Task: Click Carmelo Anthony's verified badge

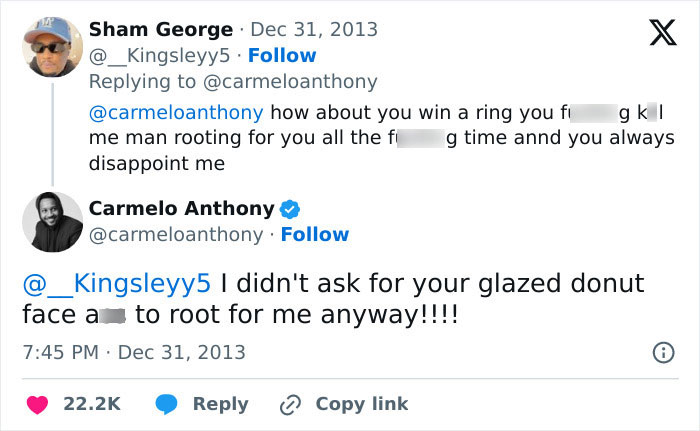Action: tap(290, 209)
